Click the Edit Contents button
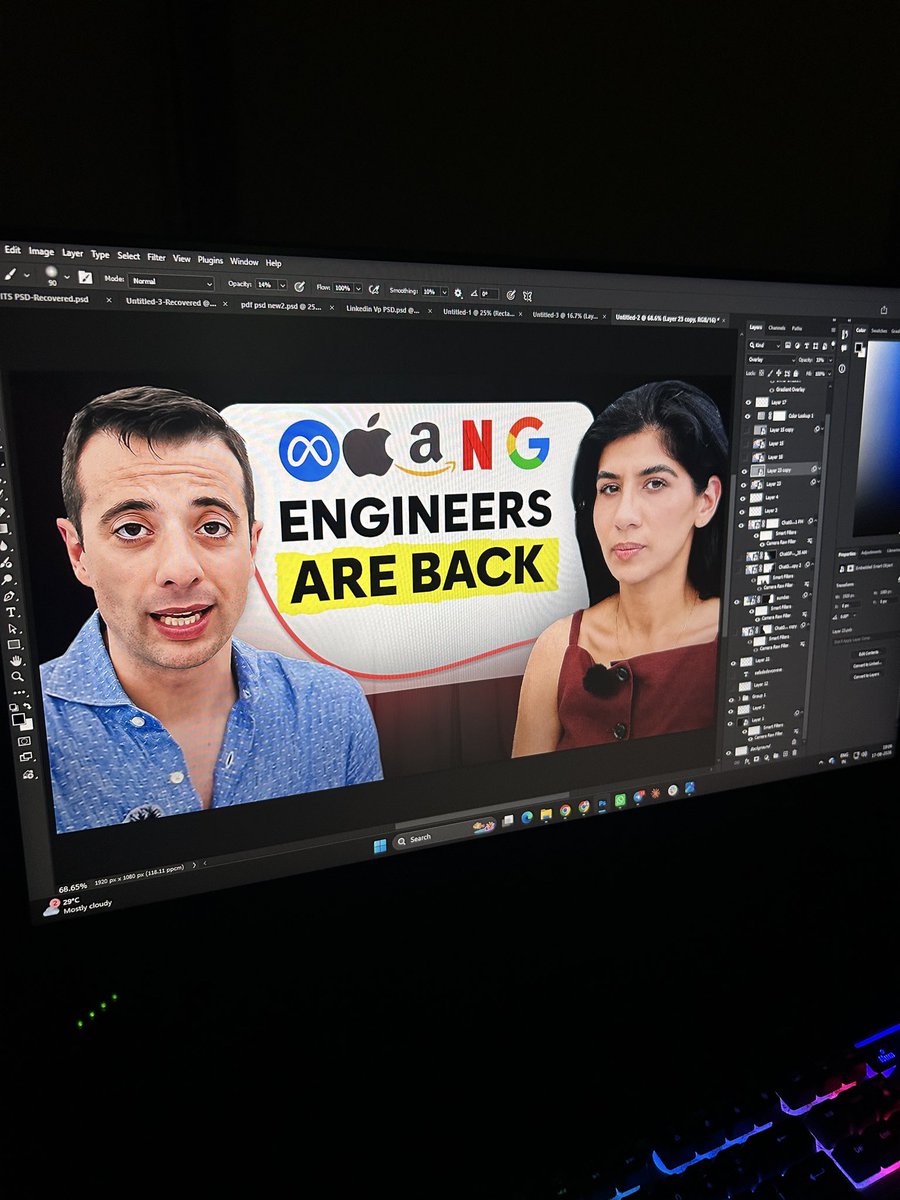This screenshot has width=900, height=1200. [868, 653]
